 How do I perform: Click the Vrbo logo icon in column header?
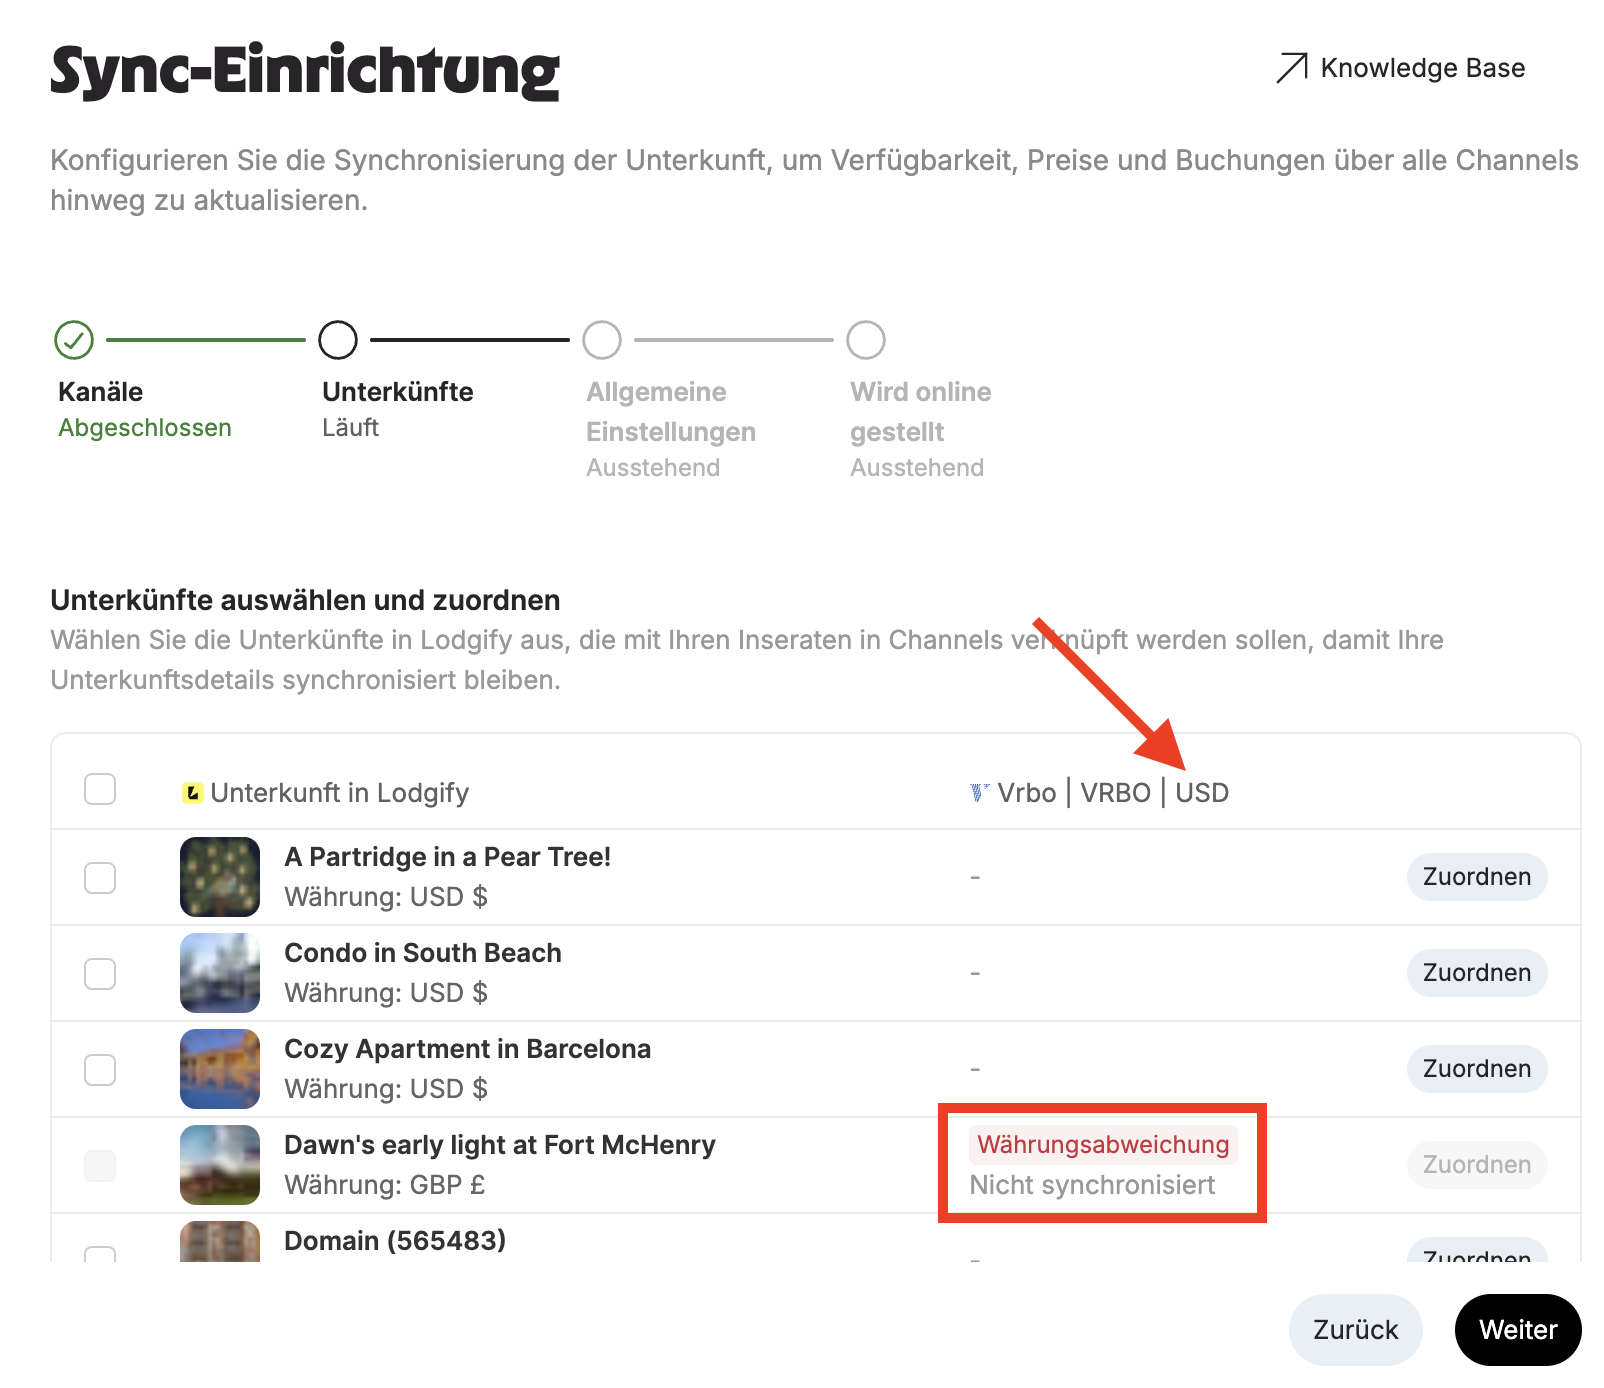pos(980,793)
